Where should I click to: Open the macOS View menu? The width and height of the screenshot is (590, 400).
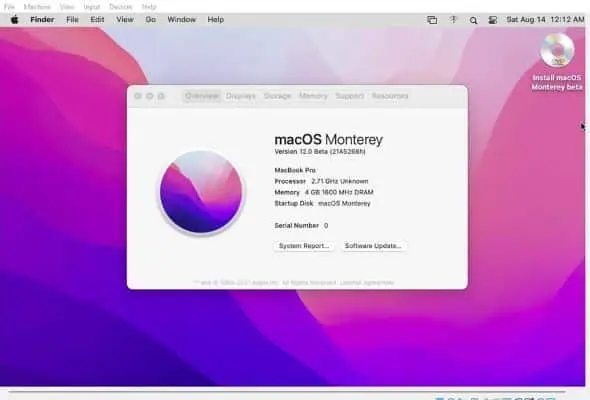pyautogui.click(x=125, y=20)
